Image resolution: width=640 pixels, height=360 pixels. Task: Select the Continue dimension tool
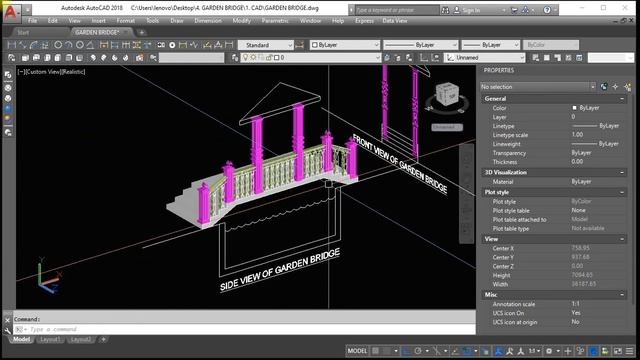click(126, 45)
